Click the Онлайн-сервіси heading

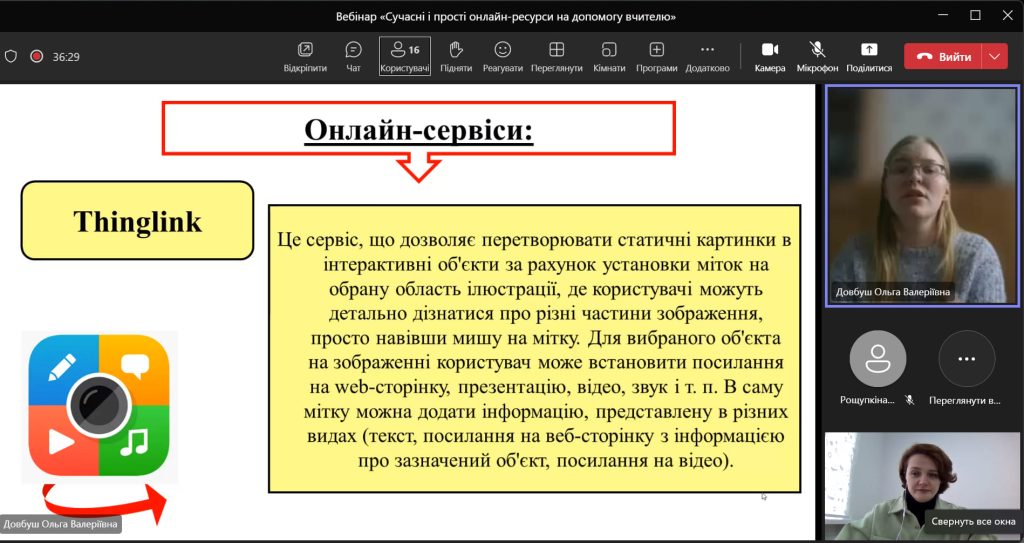(x=419, y=130)
